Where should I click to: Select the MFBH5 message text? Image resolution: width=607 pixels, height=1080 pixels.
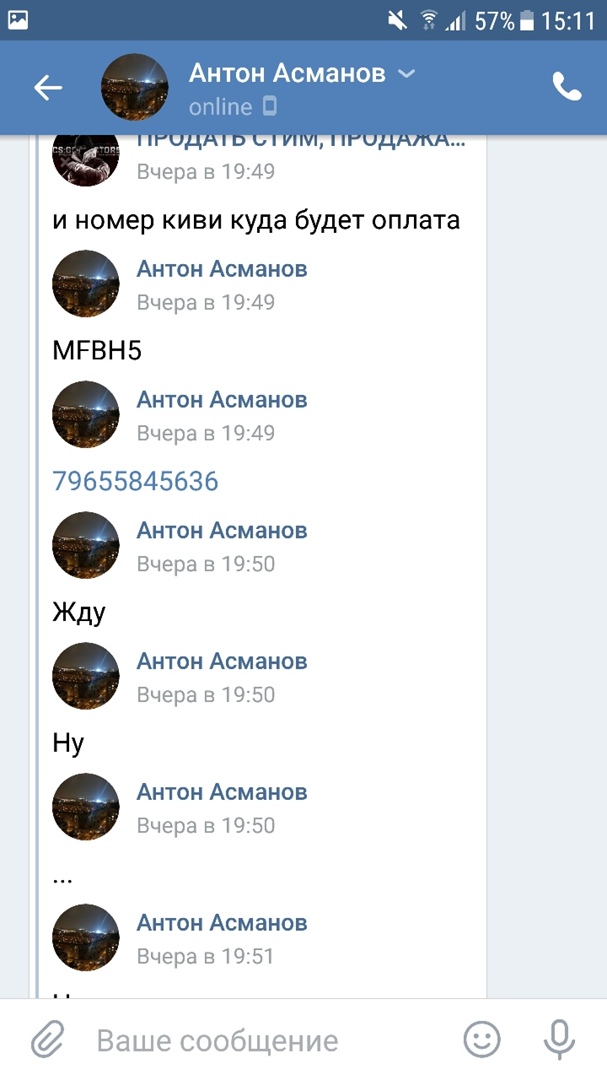(x=97, y=351)
